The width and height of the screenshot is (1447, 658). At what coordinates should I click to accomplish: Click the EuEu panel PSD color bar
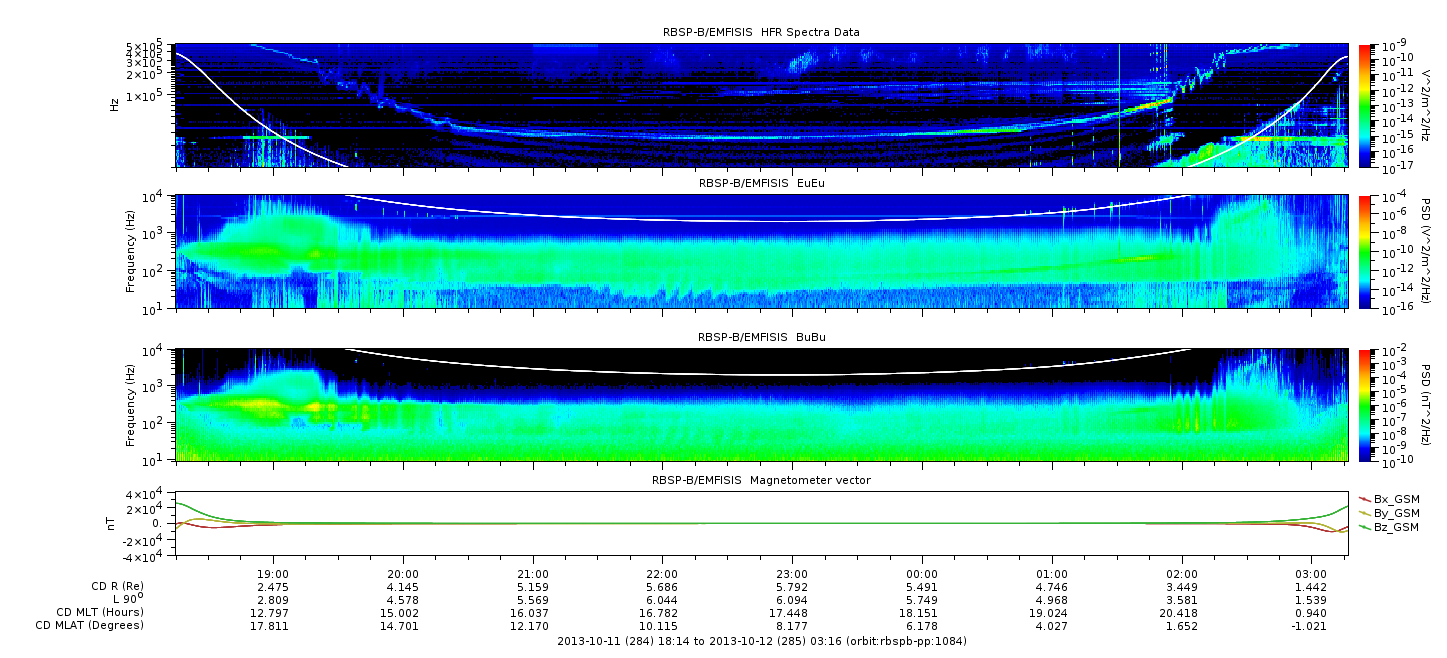pos(1366,252)
